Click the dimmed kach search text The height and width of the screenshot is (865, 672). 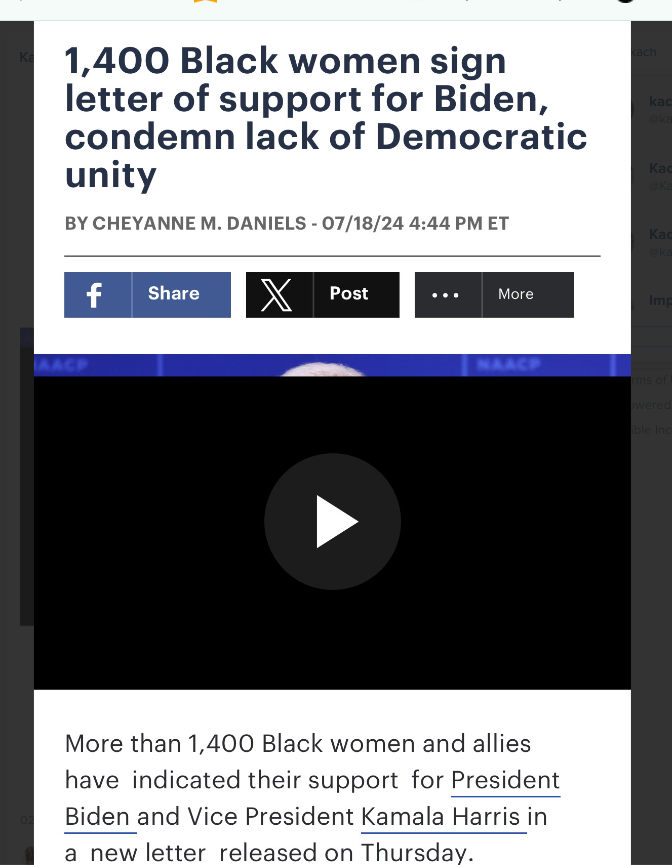click(643, 52)
